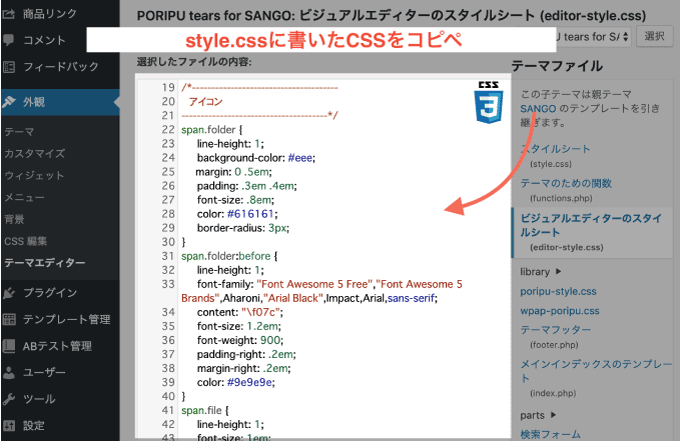Click the プラグイン plug icon

[8, 293]
